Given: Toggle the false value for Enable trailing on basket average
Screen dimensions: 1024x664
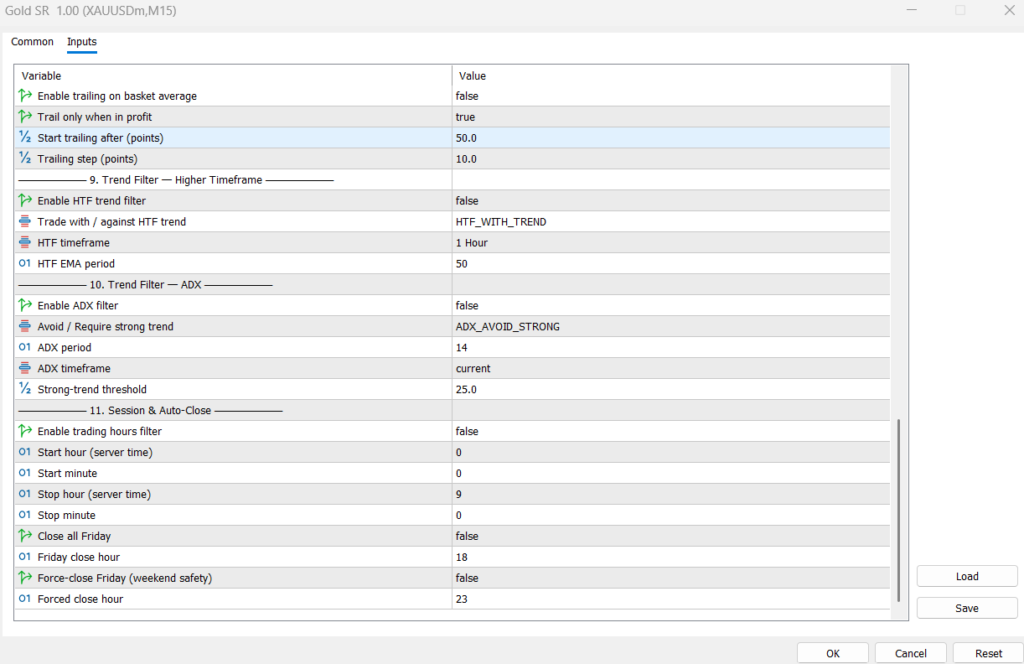Looking at the screenshot, I should click(x=671, y=96).
